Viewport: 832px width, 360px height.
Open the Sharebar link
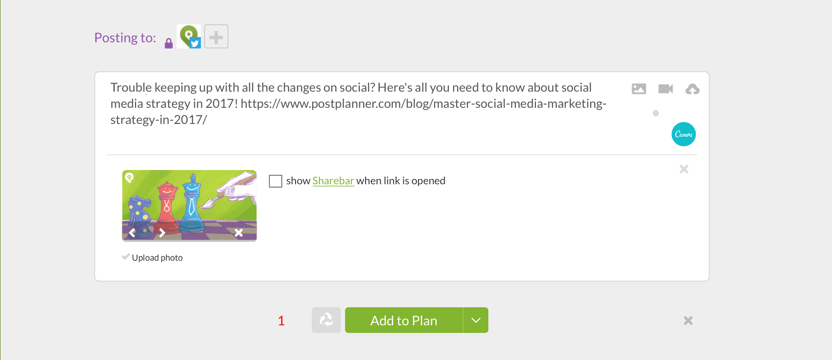333,181
